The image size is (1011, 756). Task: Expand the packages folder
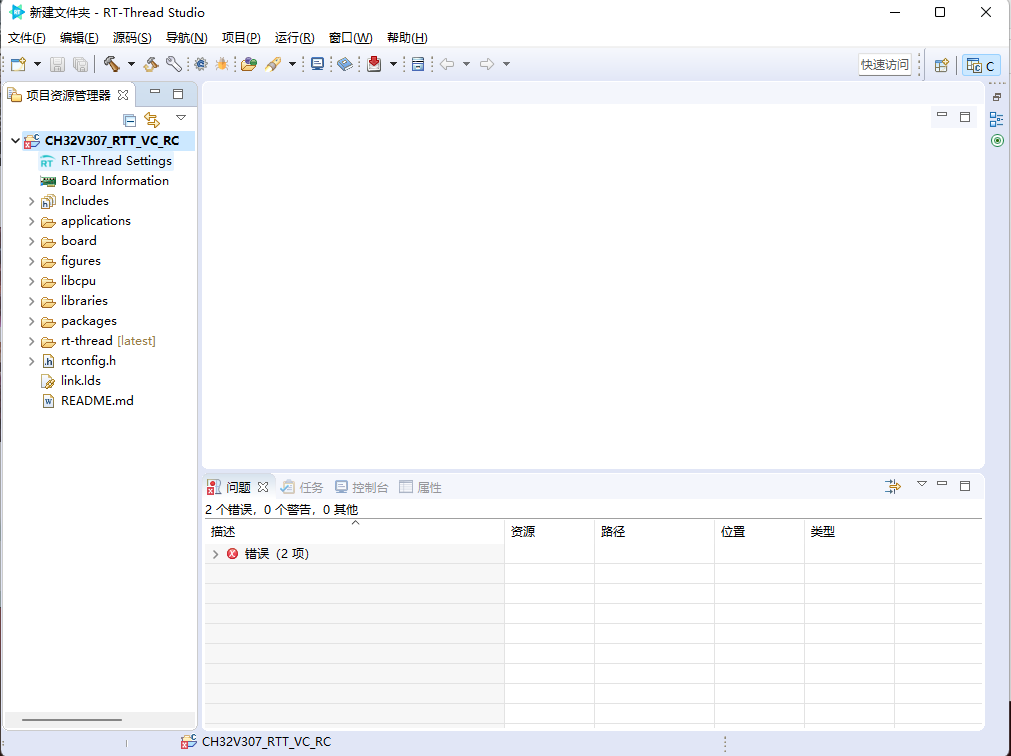point(31,321)
